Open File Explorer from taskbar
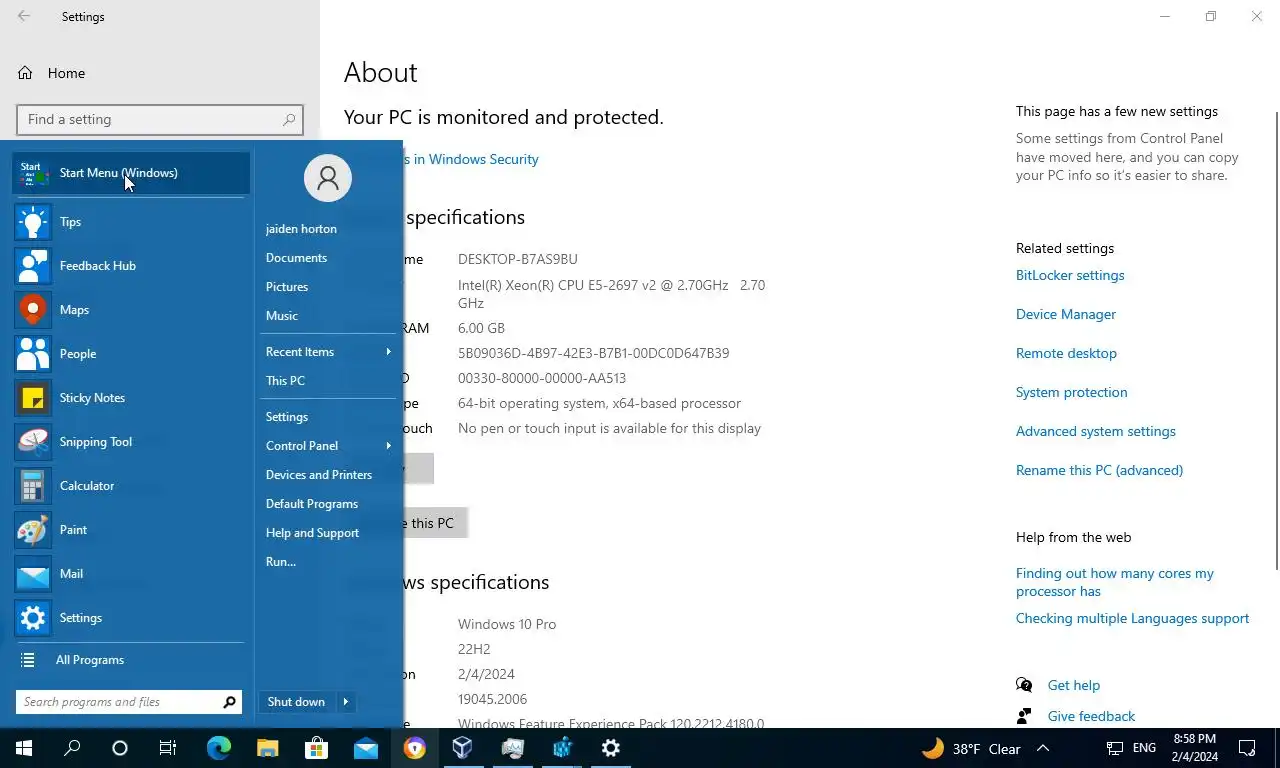The image size is (1280, 768). [x=267, y=748]
